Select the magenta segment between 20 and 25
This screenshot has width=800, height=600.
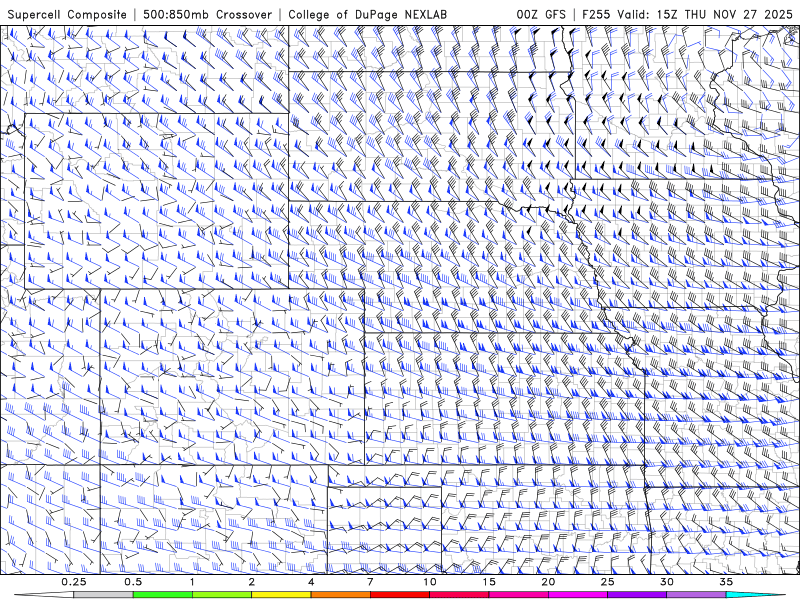coord(578,595)
